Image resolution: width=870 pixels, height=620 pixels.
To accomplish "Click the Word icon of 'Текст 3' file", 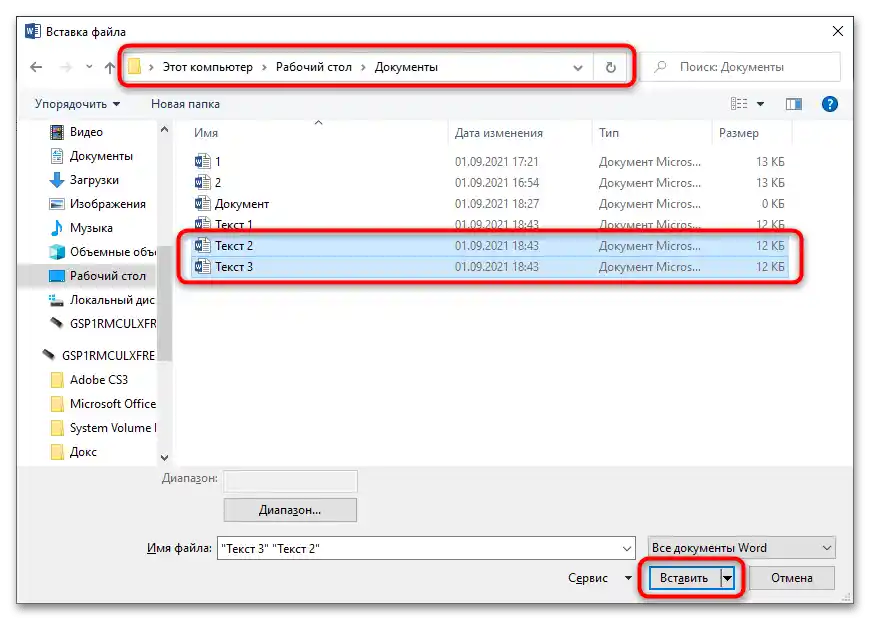I will (x=203, y=266).
